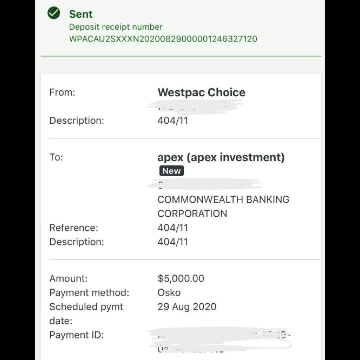This screenshot has height=360, width=360.
Task: Click the New badge under apex
Action: point(171,171)
